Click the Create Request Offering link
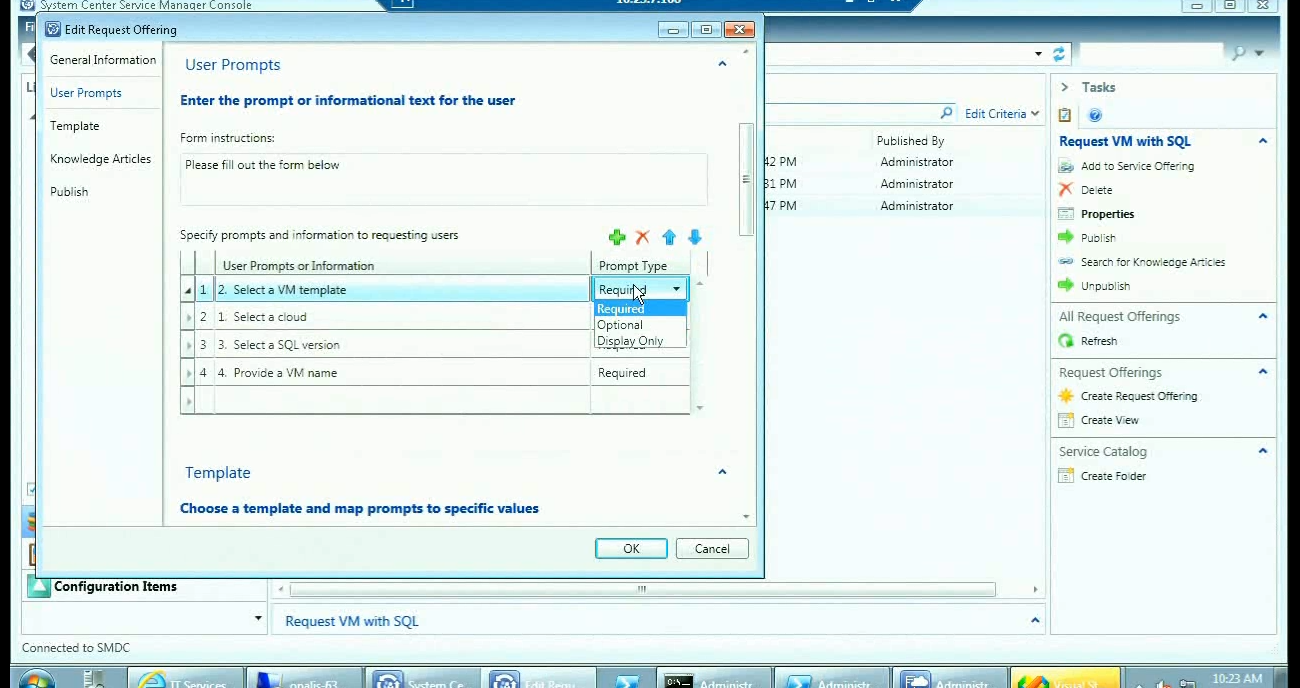Screen dimensions: 1300x688 [1139, 396]
